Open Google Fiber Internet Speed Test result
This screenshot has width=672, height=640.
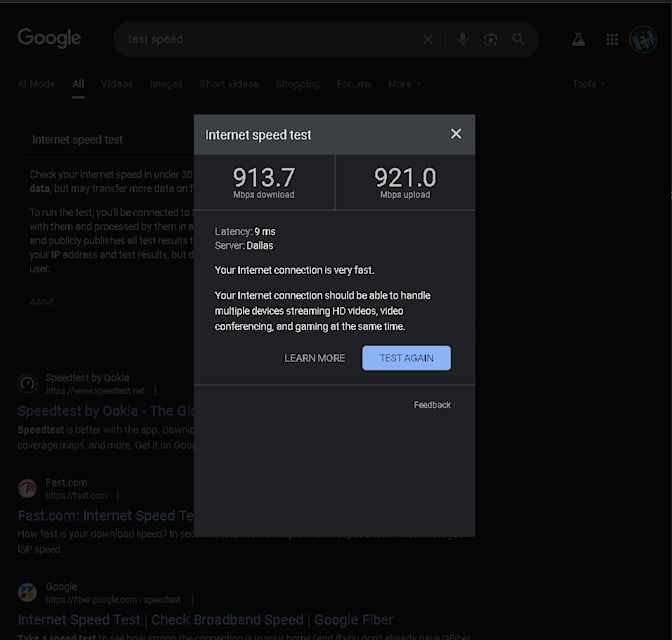(x=206, y=620)
